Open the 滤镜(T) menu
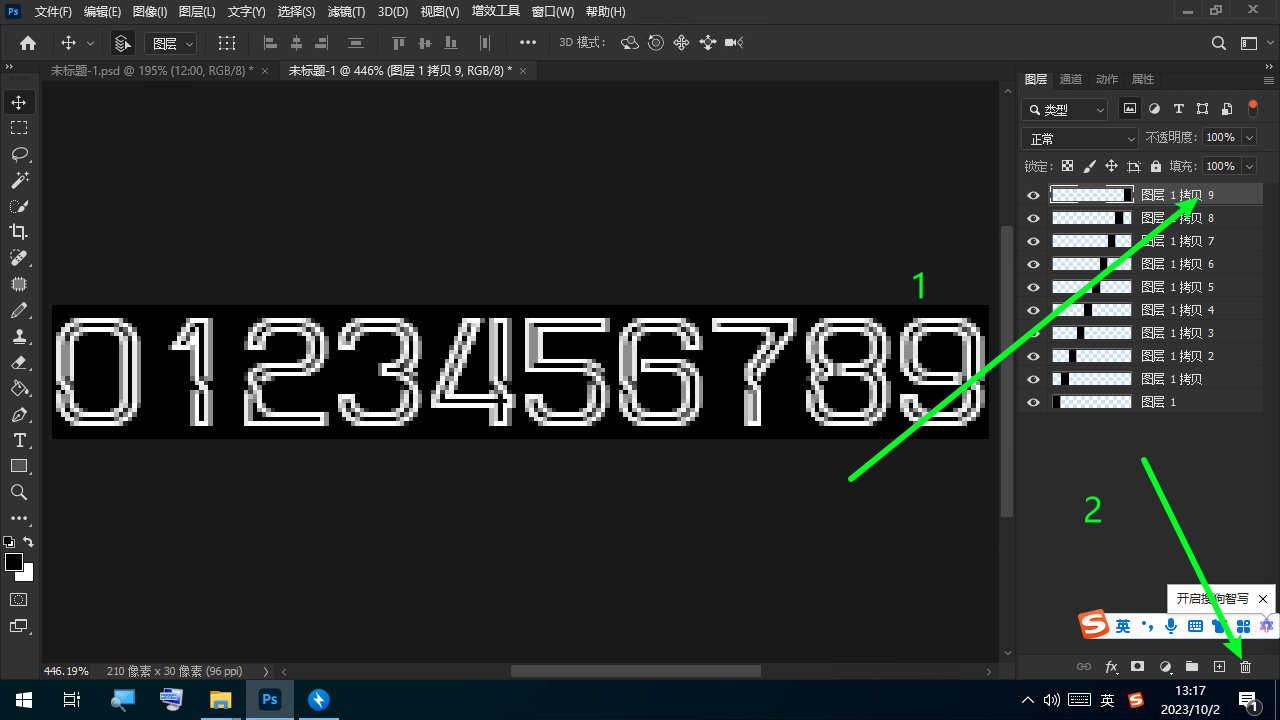 coord(346,12)
